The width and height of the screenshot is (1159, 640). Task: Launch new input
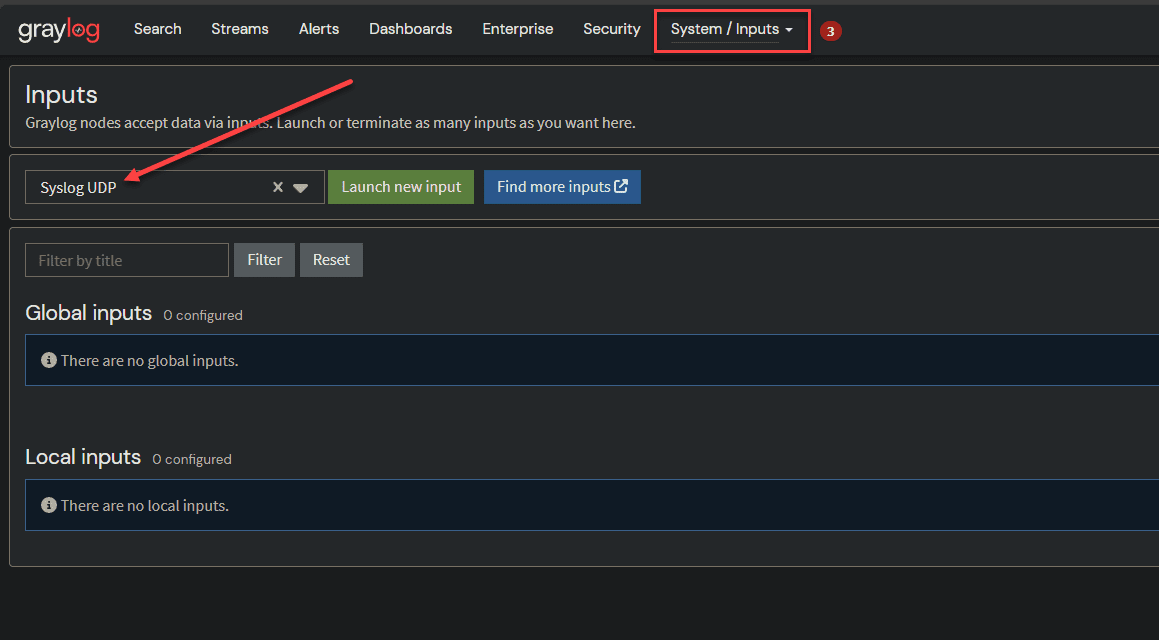[401, 187]
